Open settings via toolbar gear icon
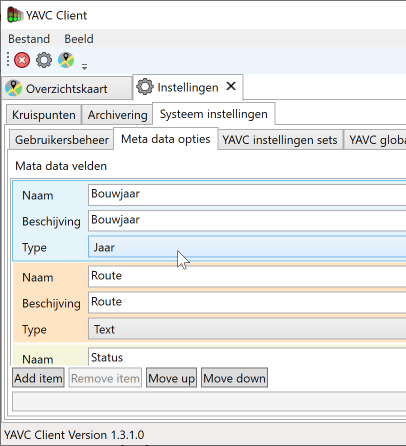This screenshot has width=406, height=446. pos(44,60)
